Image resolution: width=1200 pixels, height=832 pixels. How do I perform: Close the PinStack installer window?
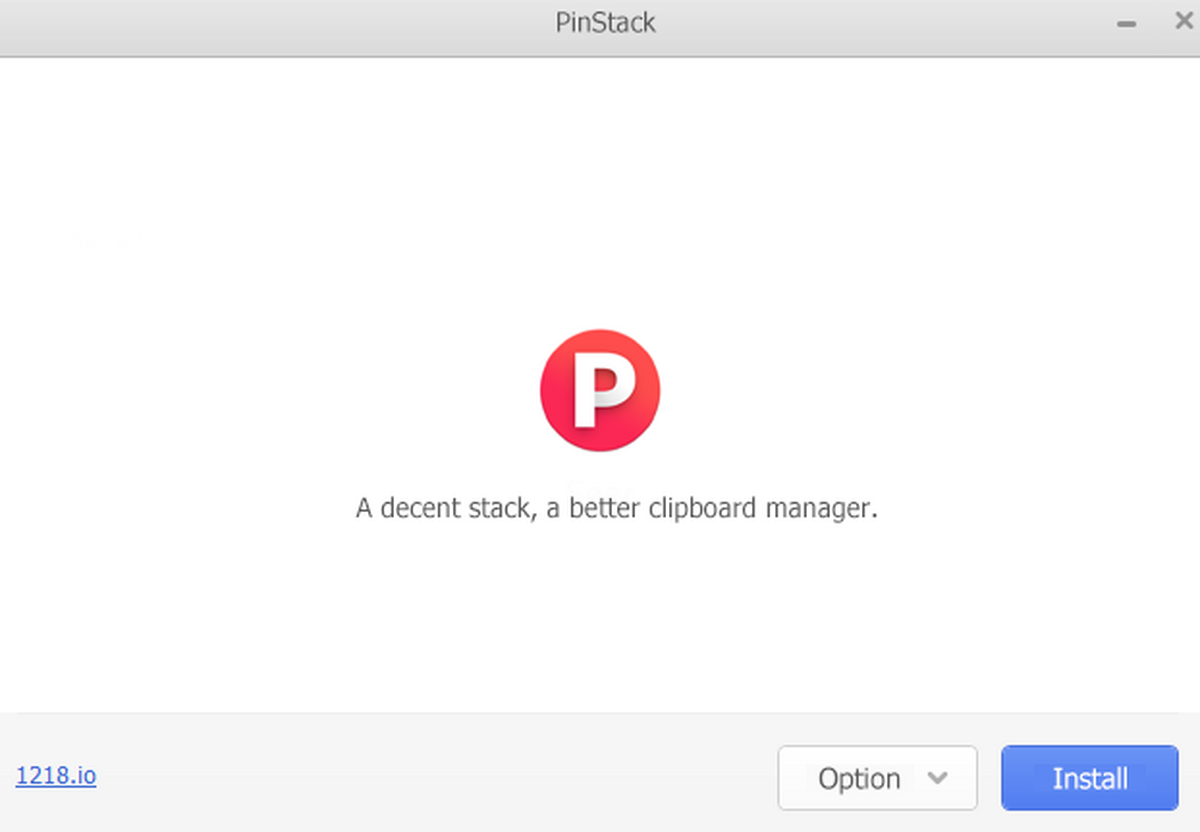tap(1183, 21)
